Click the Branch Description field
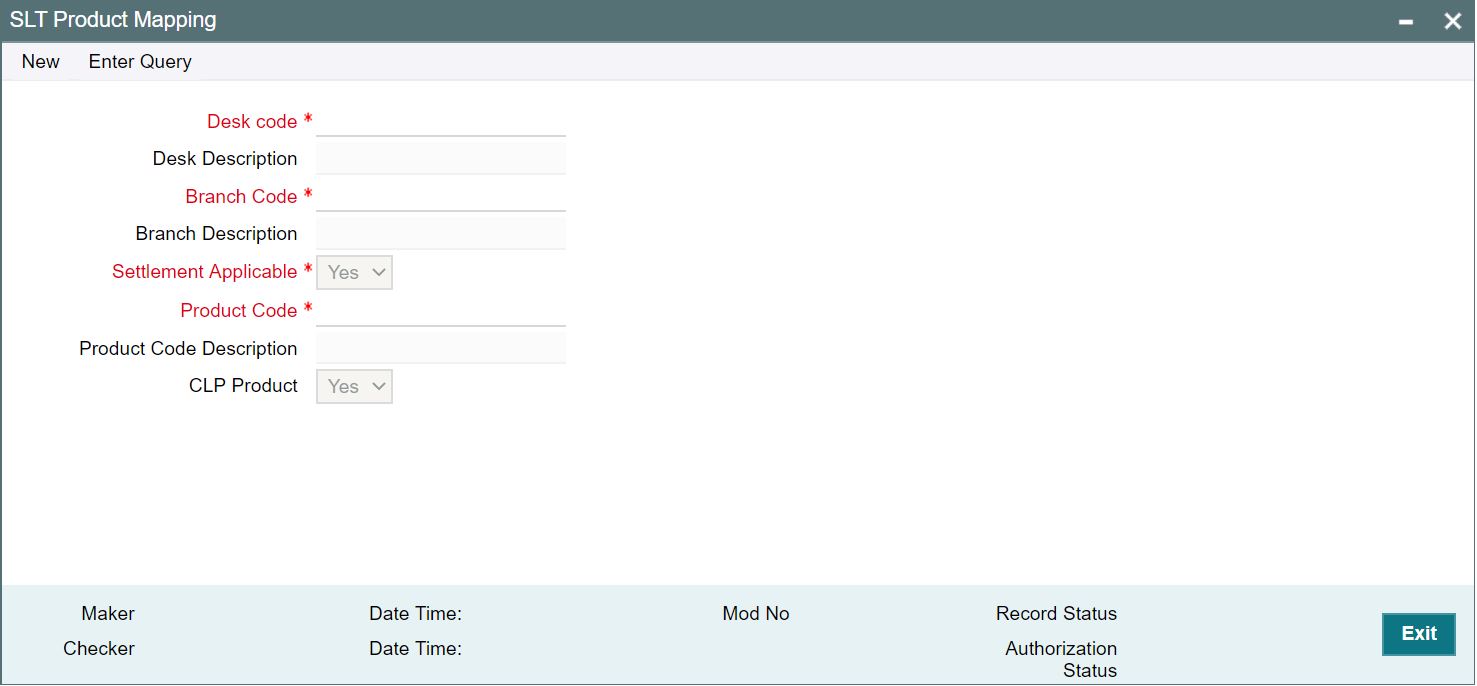The image size is (1477, 686). pos(441,233)
